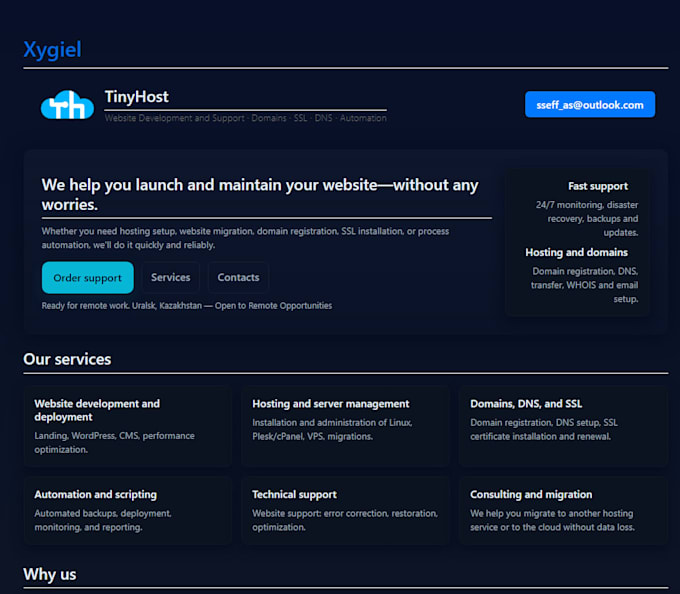Click the 'Automation and scripting' card title

click(x=96, y=494)
